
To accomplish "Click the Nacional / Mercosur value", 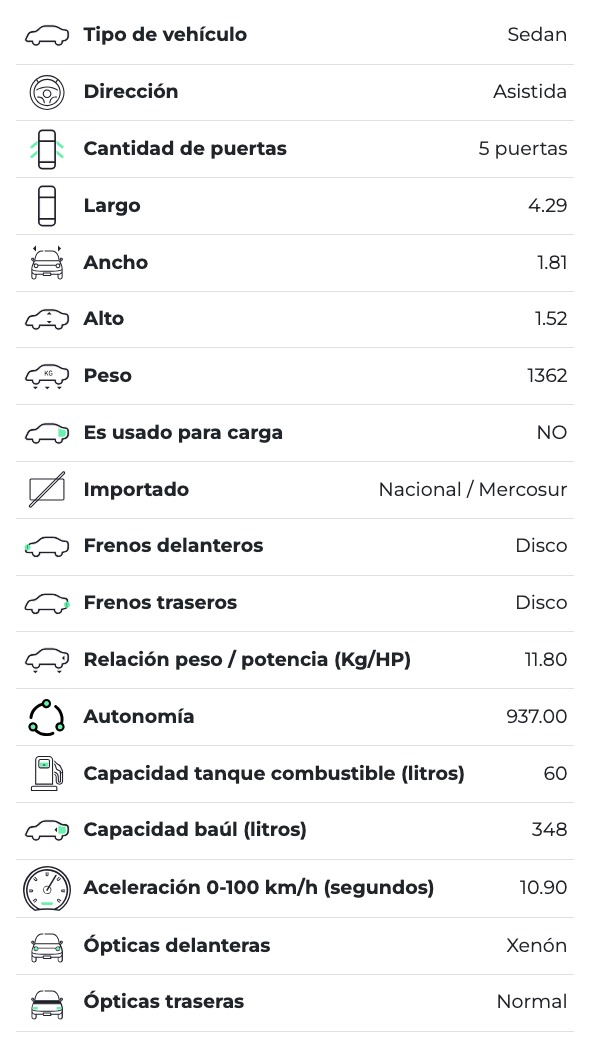I will tap(472, 490).
